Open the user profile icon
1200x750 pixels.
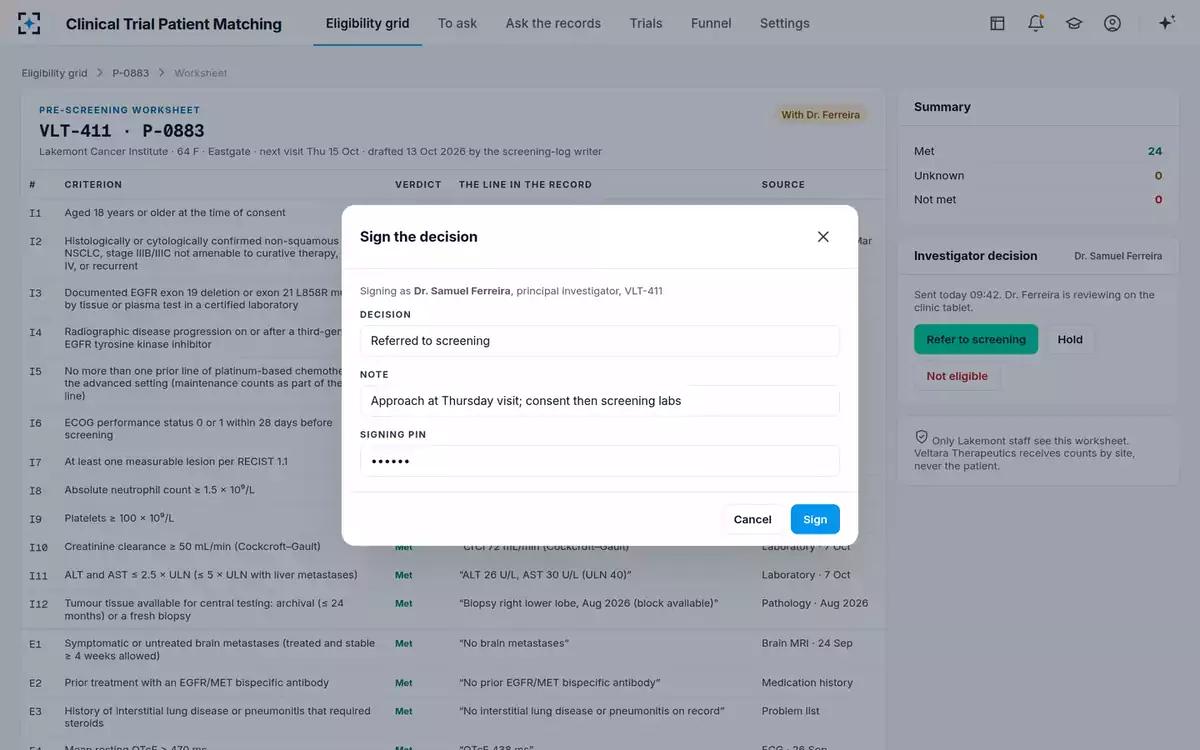pyautogui.click(x=1112, y=23)
